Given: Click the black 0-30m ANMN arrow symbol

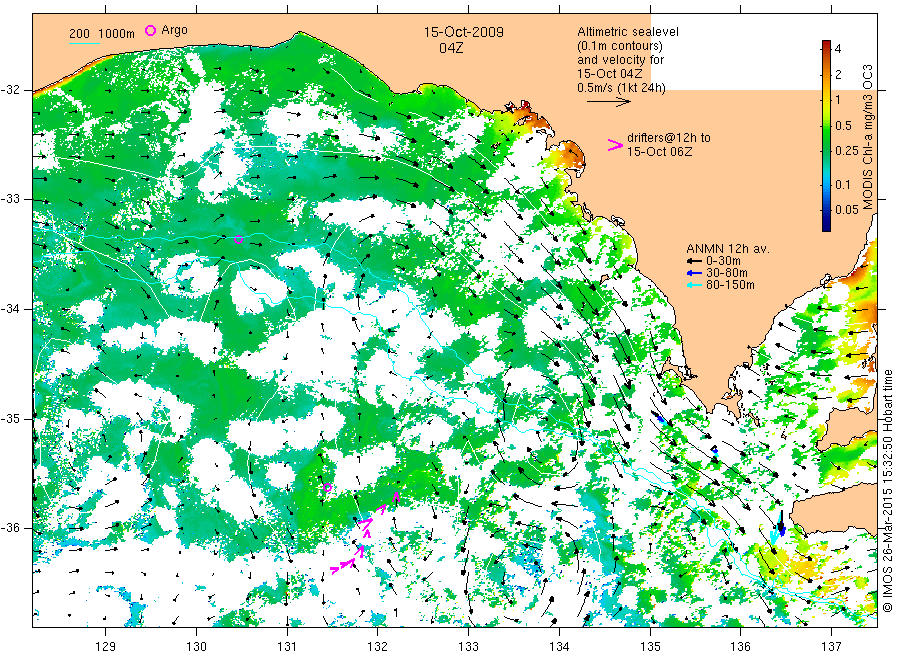Looking at the screenshot, I should (695, 261).
